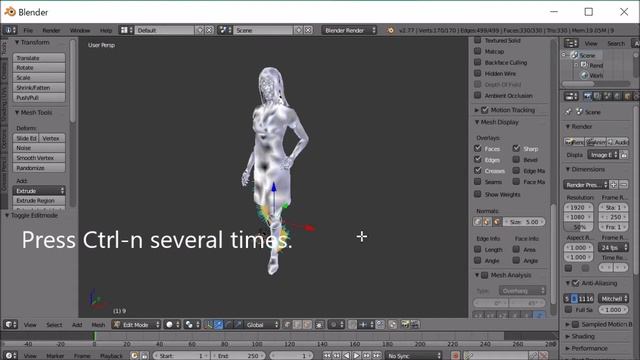The image size is (640, 360).
Task: Enable edge Length info checkbox
Action: click(478, 249)
